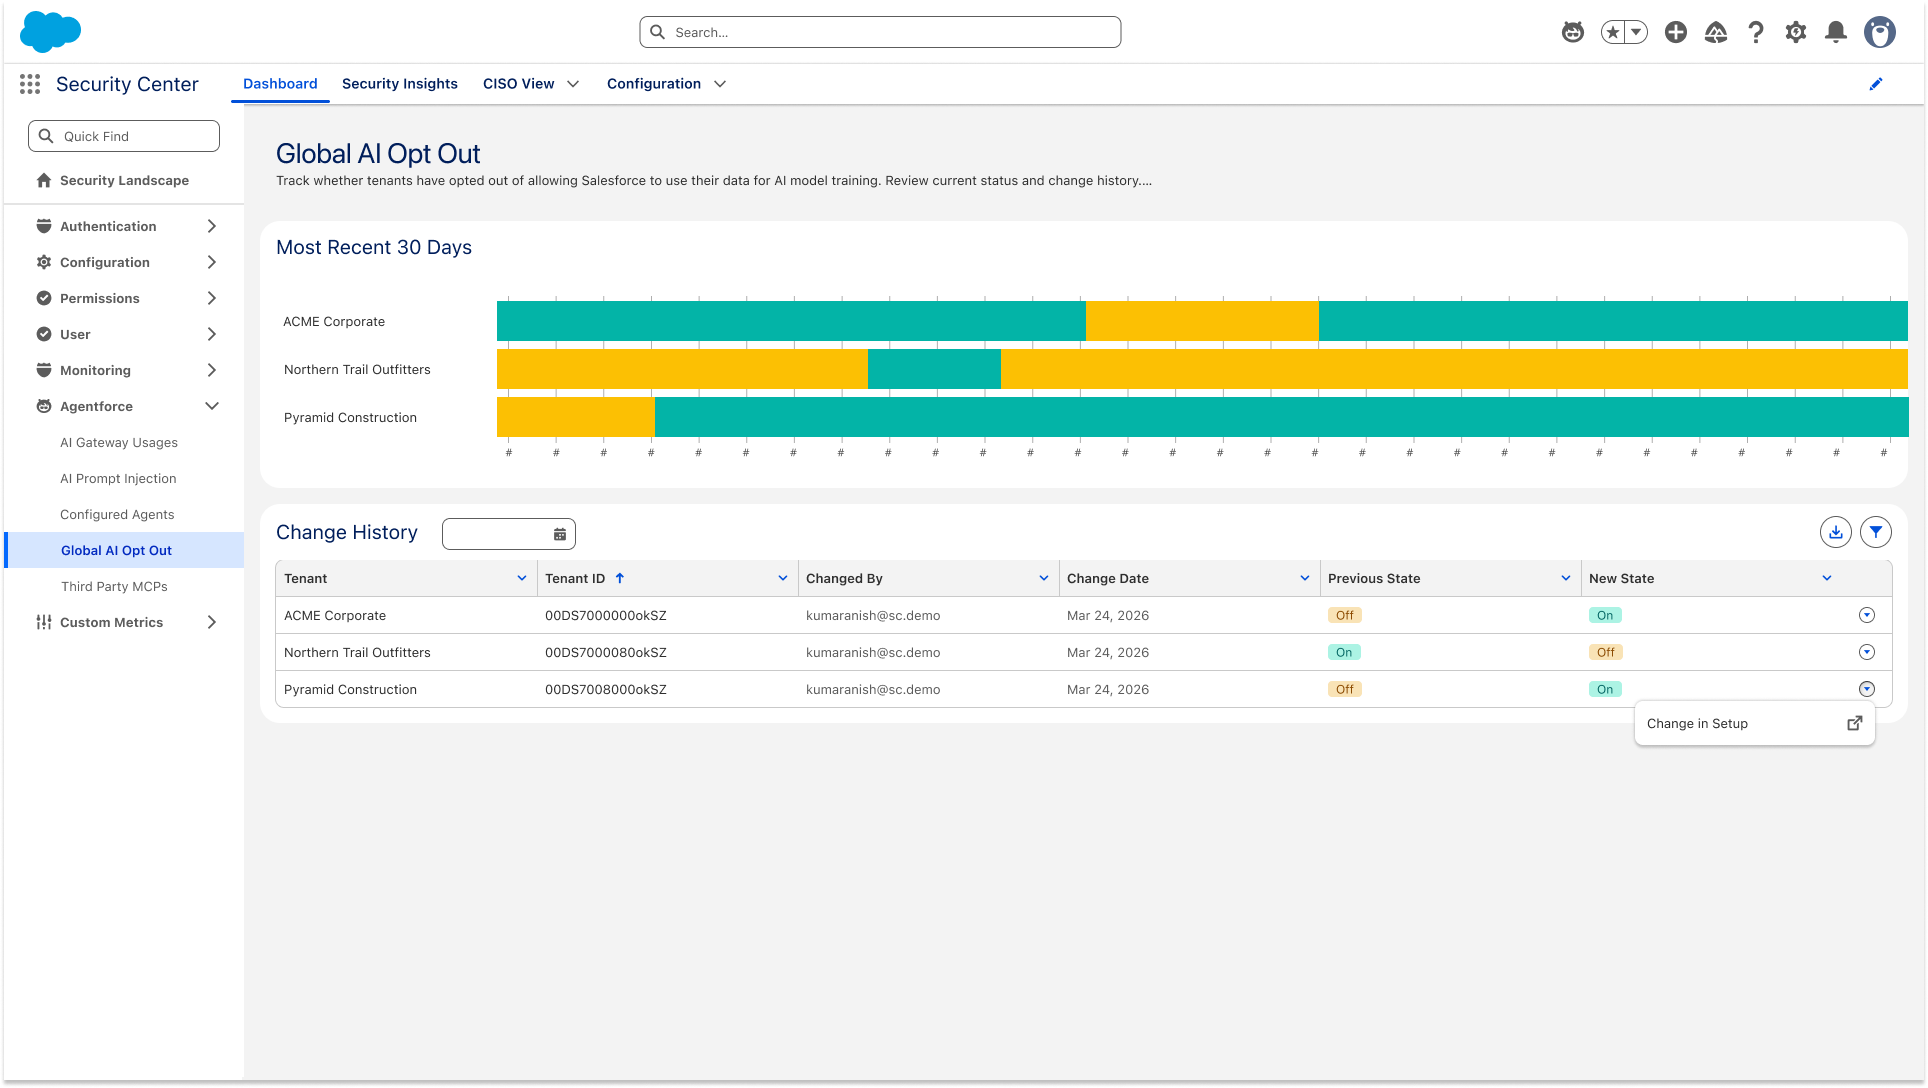This screenshot has height=1088, width=1928.
Task: Click the Quick Find input field
Action: [x=124, y=136]
